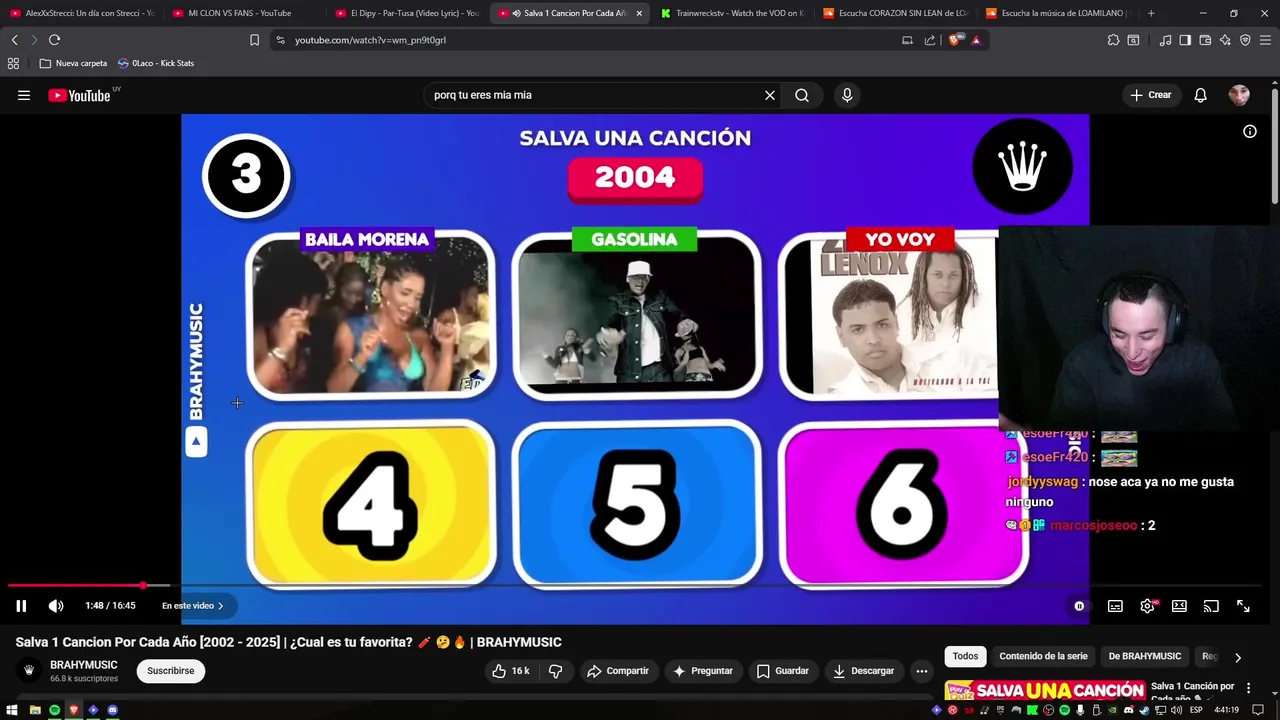This screenshot has height=720, width=1280.
Task: Open the account avatar menu
Action: point(1239,95)
